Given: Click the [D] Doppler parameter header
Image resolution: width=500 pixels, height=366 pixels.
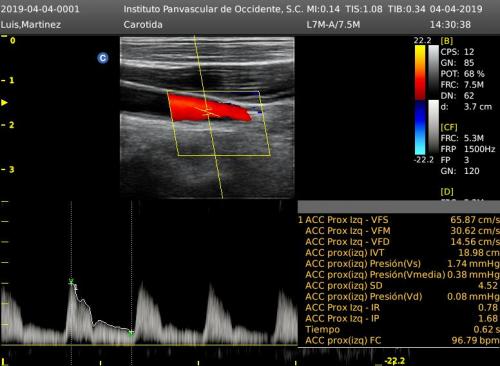Looking at the screenshot, I should coord(447,192).
